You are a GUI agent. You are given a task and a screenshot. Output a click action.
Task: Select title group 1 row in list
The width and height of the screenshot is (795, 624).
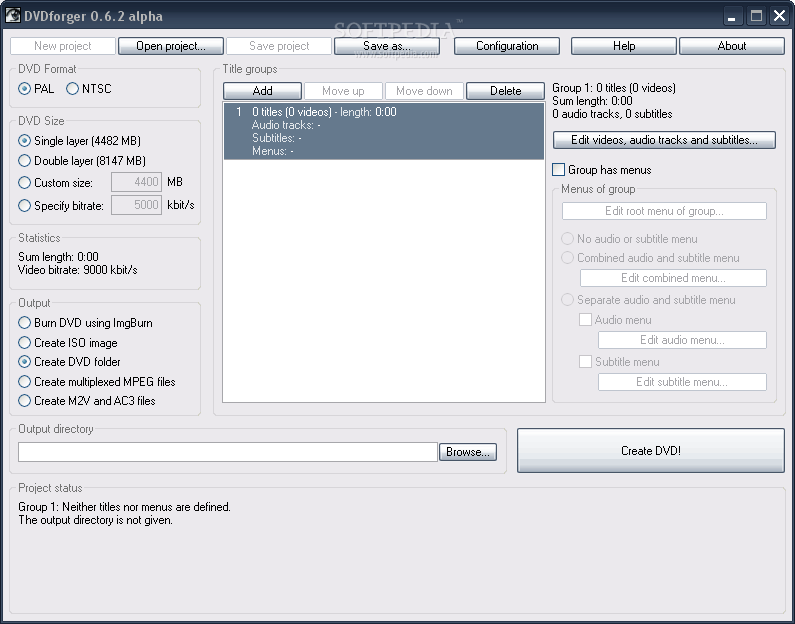coord(384,131)
